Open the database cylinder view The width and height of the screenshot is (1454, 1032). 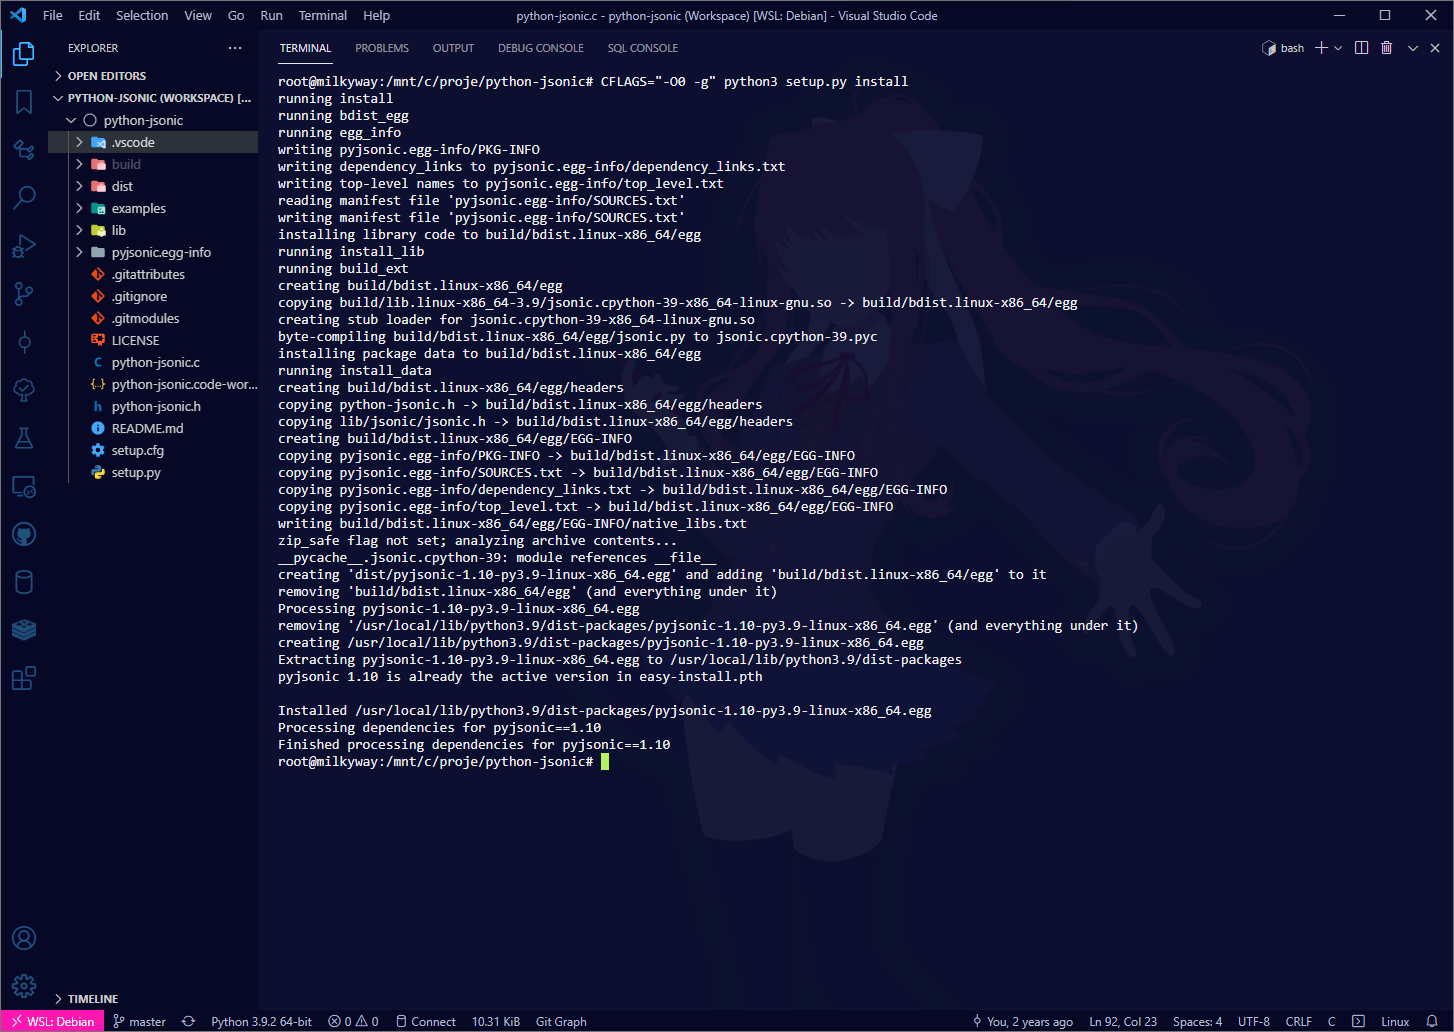24,582
